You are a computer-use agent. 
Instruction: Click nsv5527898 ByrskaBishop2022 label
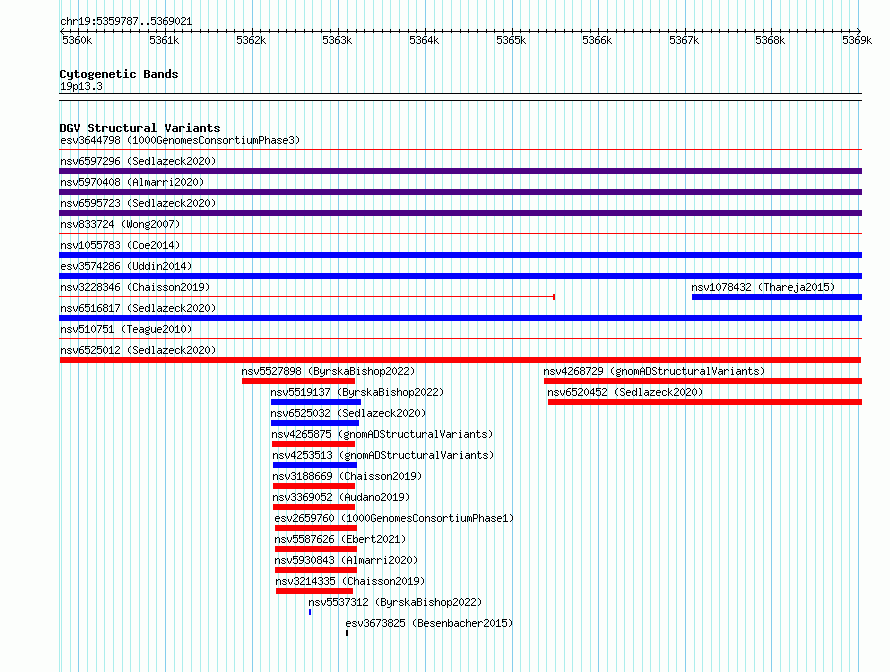pyautogui.click(x=328, y=371)
